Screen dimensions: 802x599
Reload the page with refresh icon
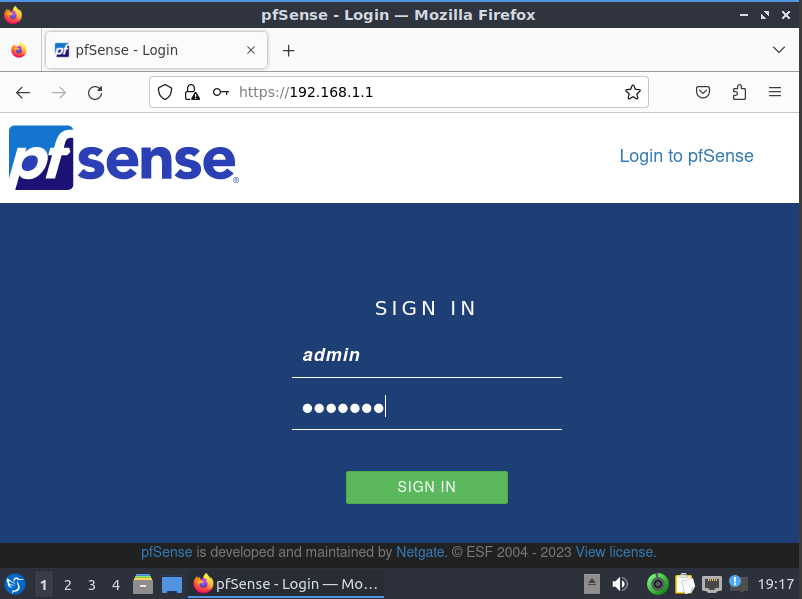(95, 93)
